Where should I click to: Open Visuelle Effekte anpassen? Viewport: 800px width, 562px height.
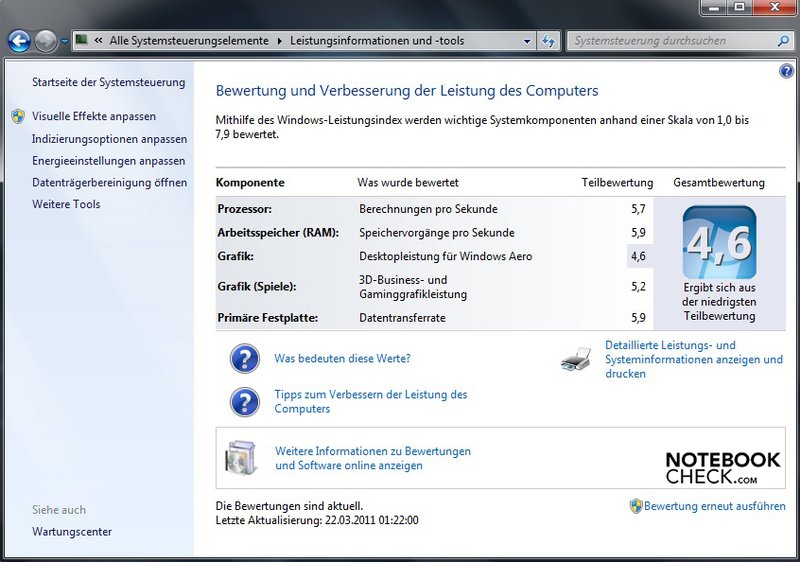coord(94,116)
